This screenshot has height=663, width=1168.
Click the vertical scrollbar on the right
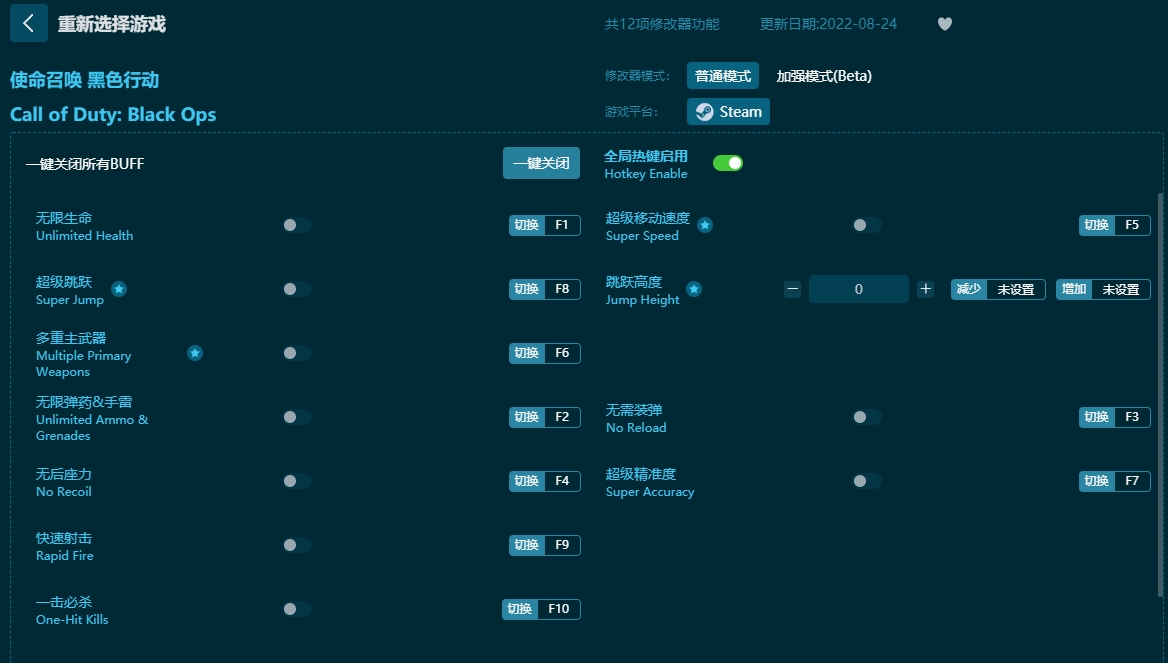1160,395
